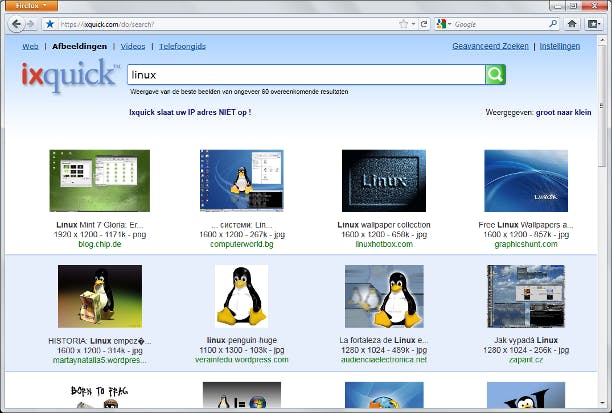612x413 pixels.
Task: Click into the address bar URL field
Action: click(x=228, y=24)
